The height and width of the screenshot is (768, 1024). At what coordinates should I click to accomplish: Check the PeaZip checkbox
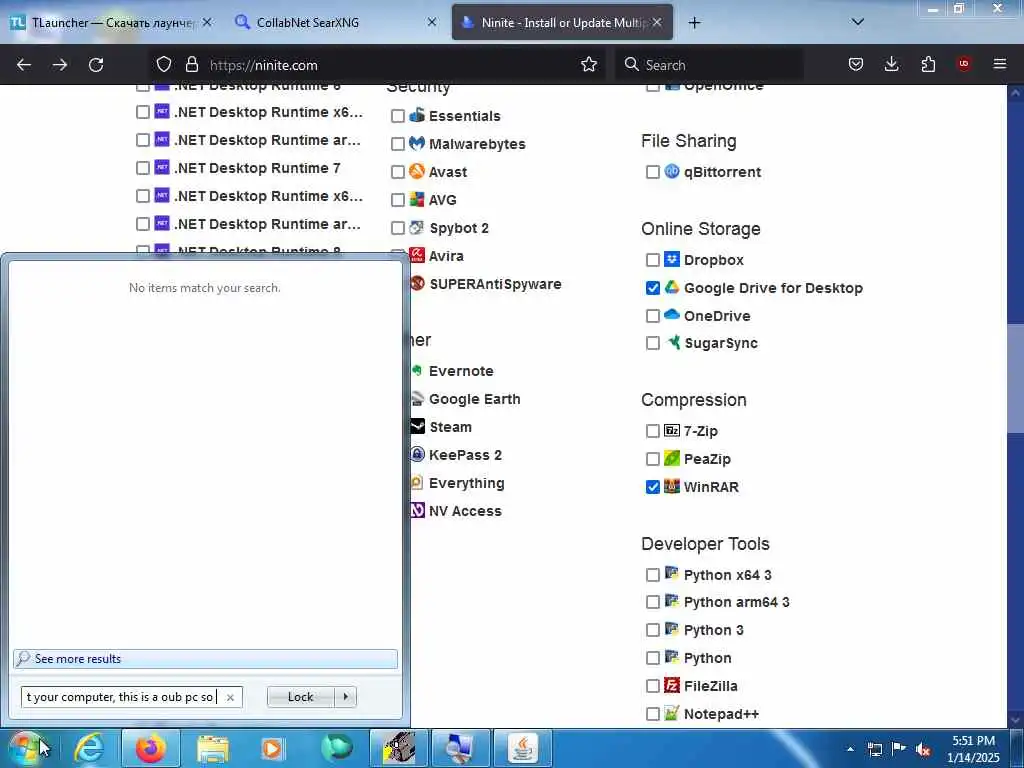(652, 459)
